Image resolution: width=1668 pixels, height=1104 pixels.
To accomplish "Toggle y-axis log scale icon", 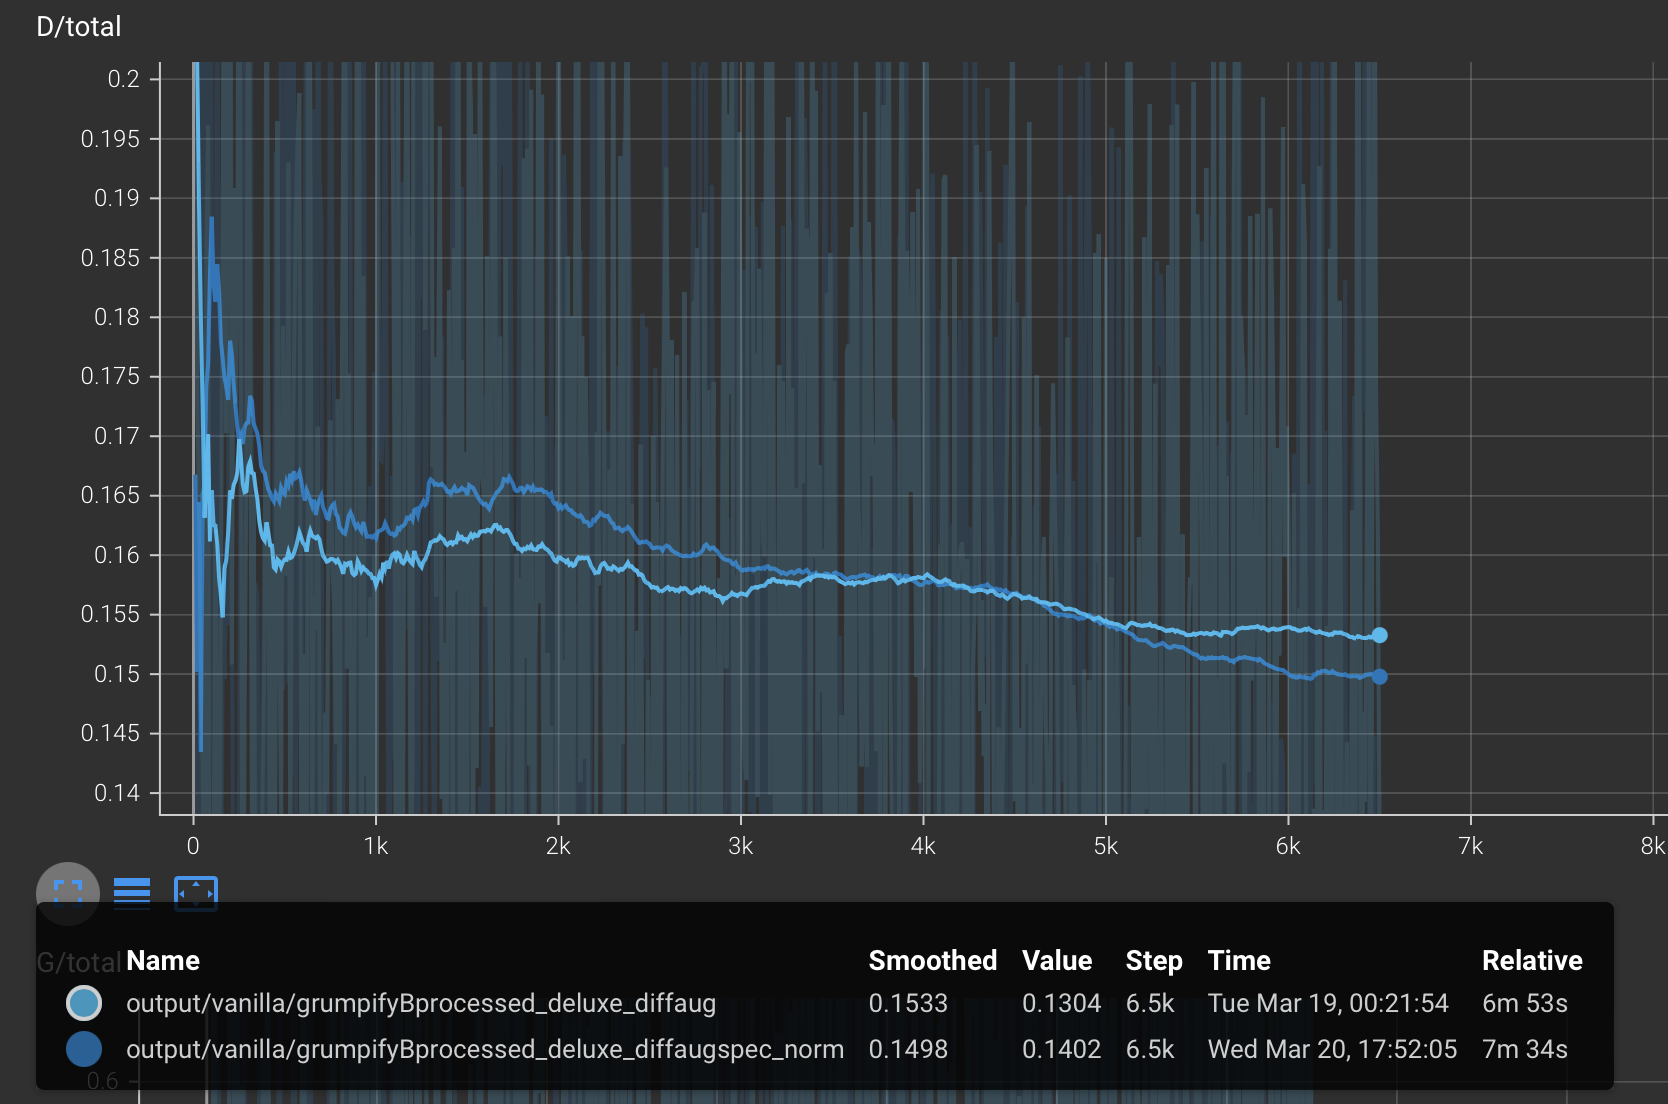I will point(132,892).
